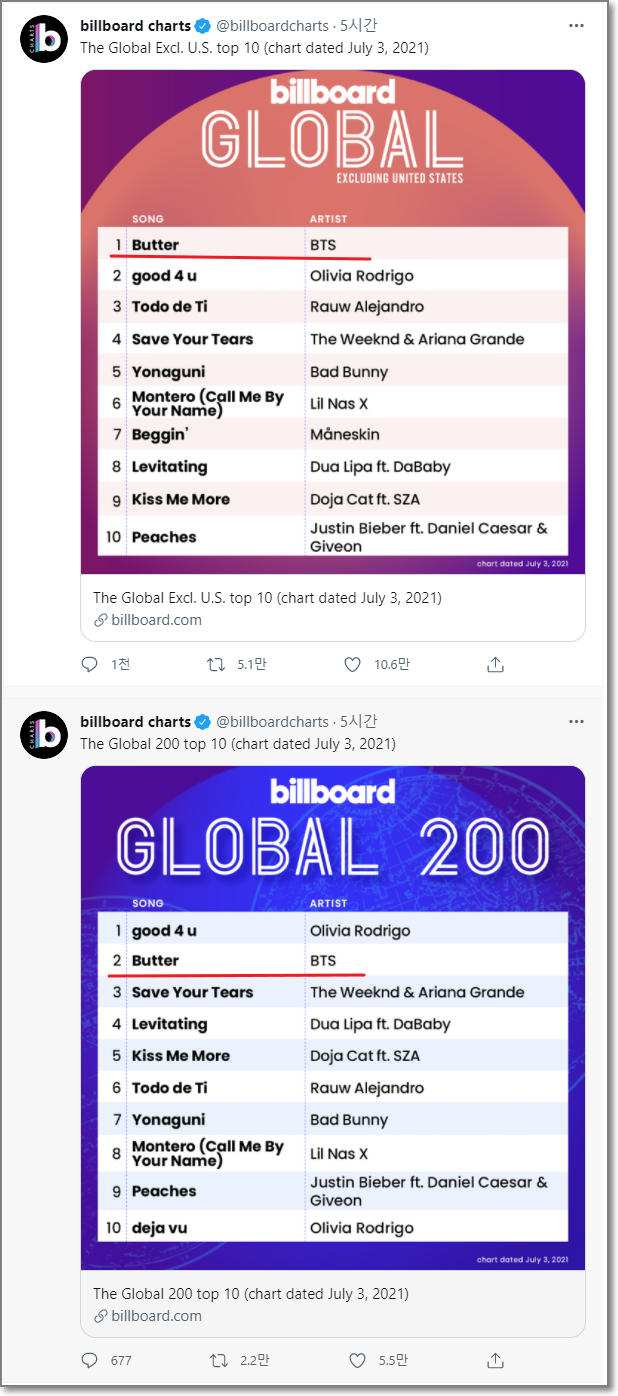Screen dimensions: 618x1396
Task: Open @billboardcharts handle in second tweet
Action: coord(272,722)
